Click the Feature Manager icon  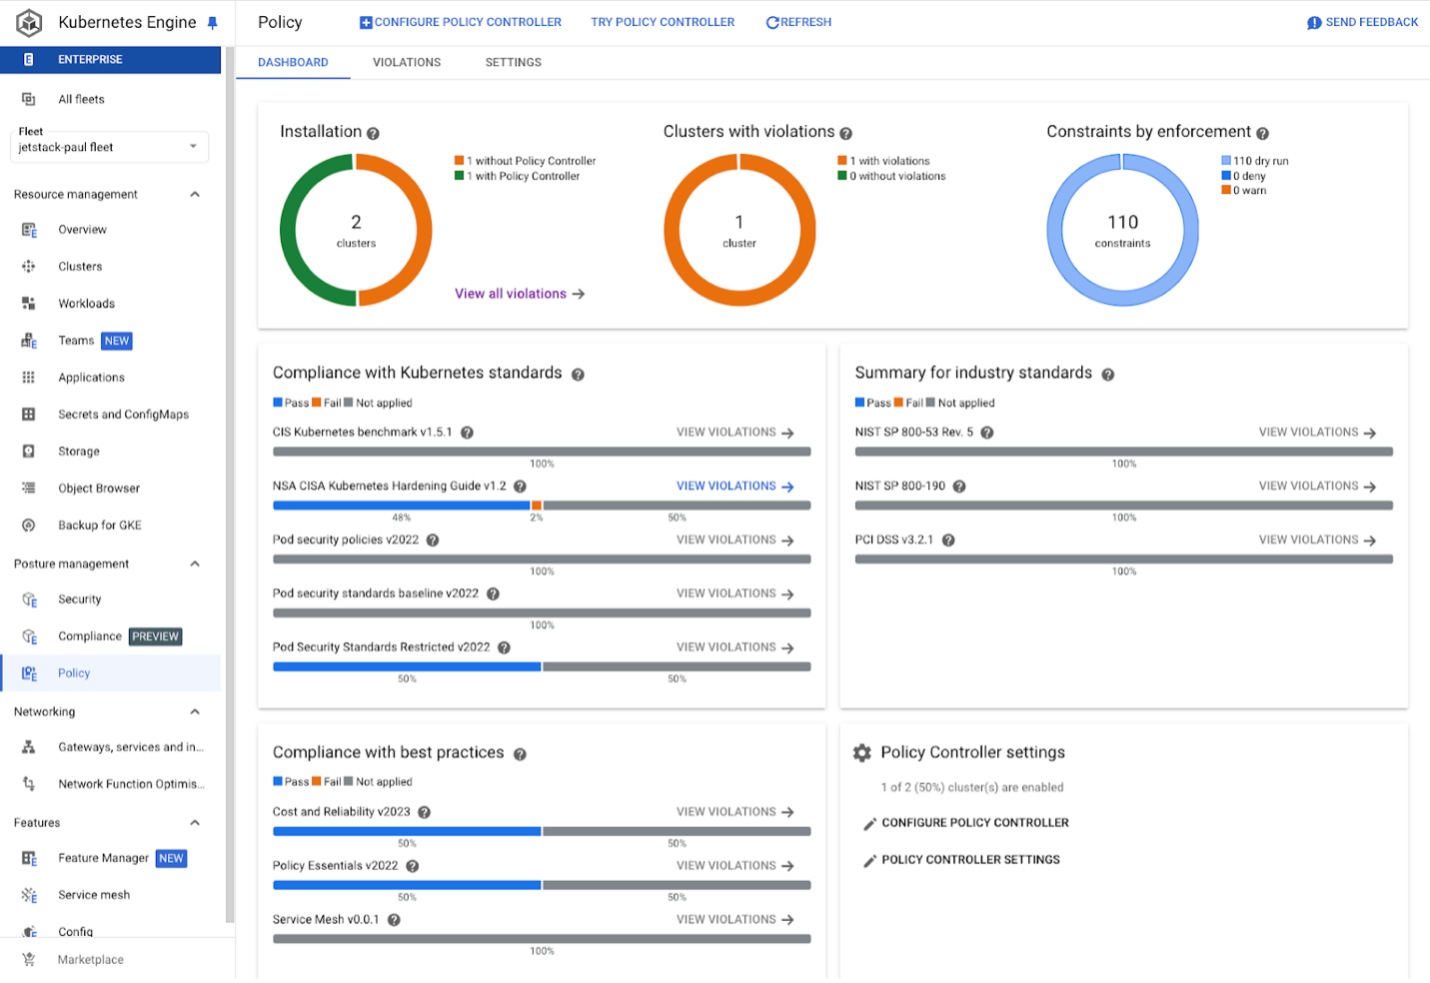29,859
